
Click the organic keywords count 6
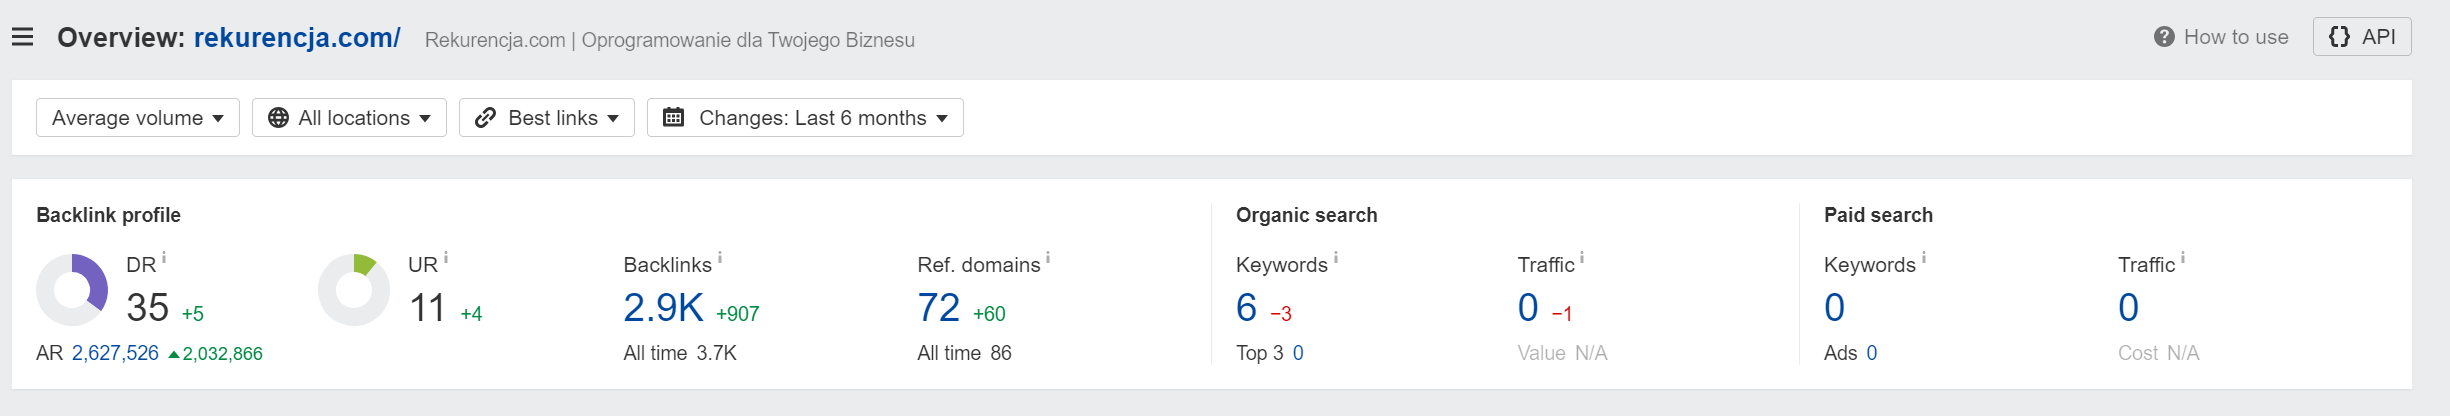point(1246,308)
